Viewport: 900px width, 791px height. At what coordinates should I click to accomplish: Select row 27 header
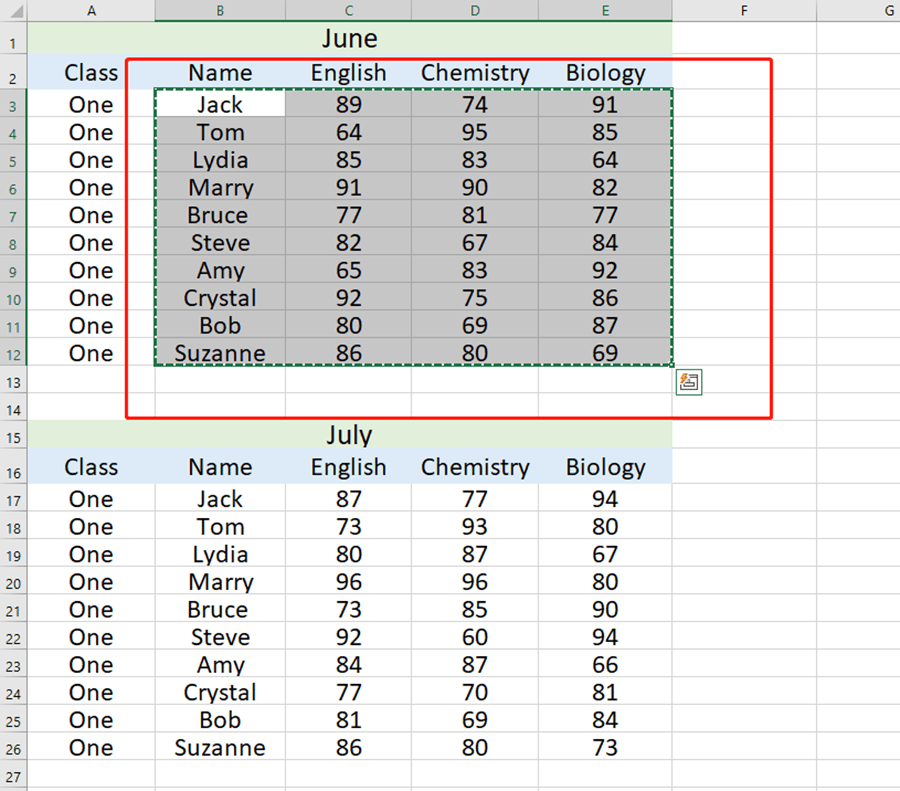13,774
